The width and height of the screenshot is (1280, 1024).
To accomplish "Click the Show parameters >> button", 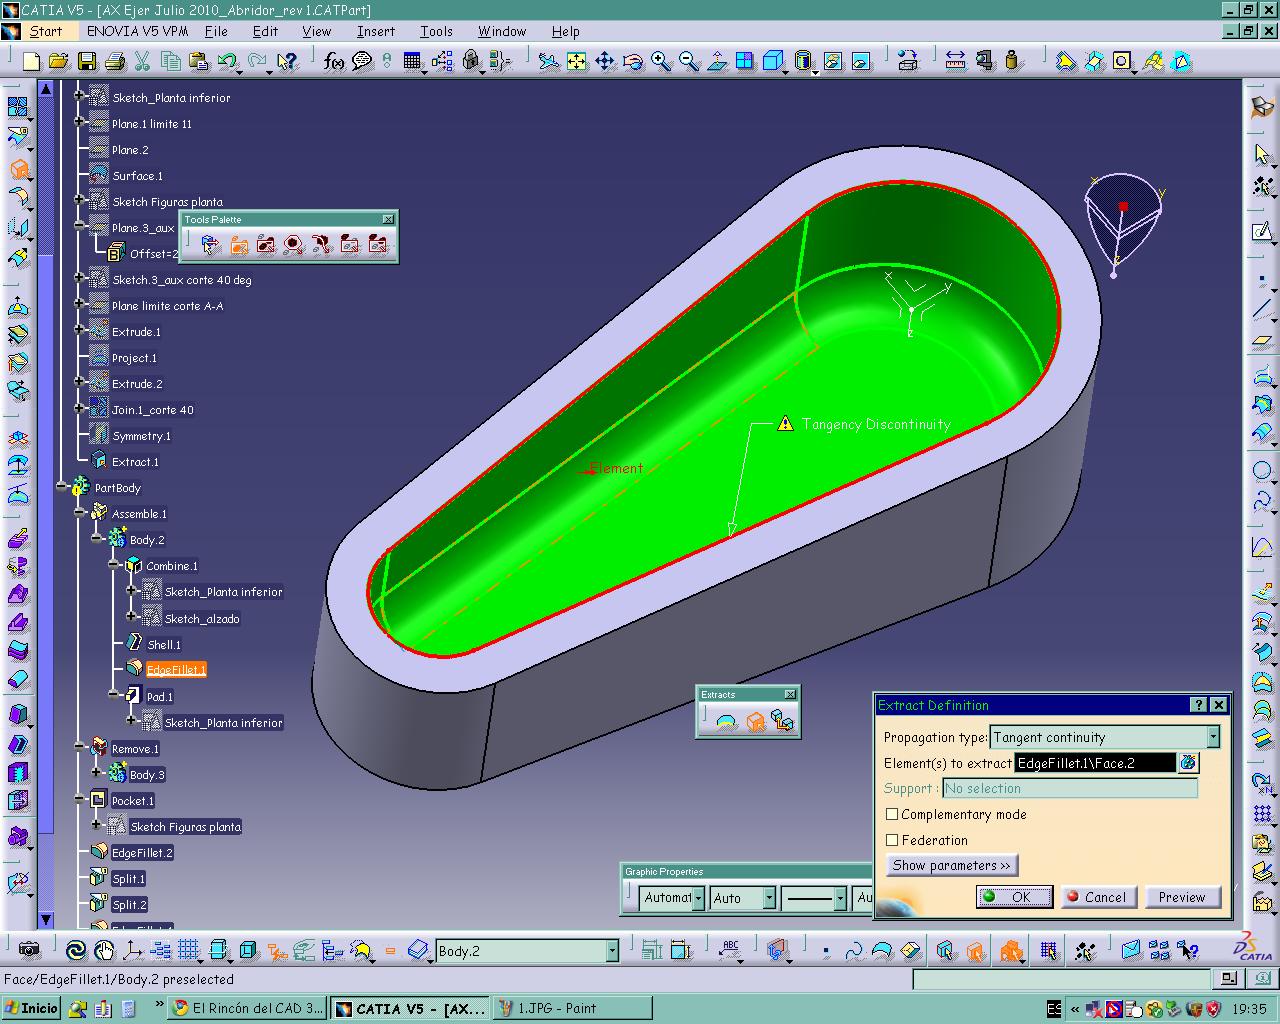I will click(952, 865).
